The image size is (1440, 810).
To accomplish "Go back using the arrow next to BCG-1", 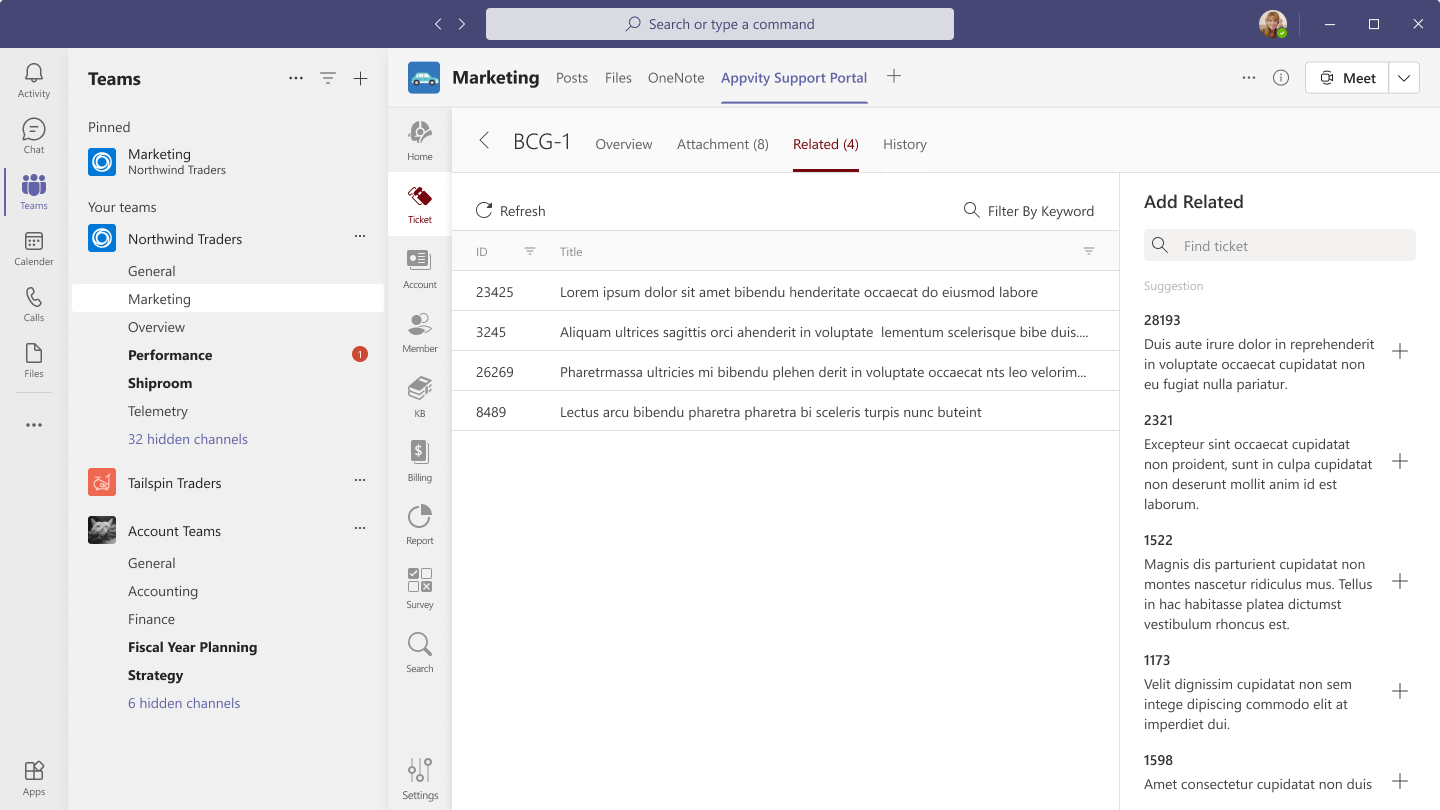I will click(x=484, y=142).
